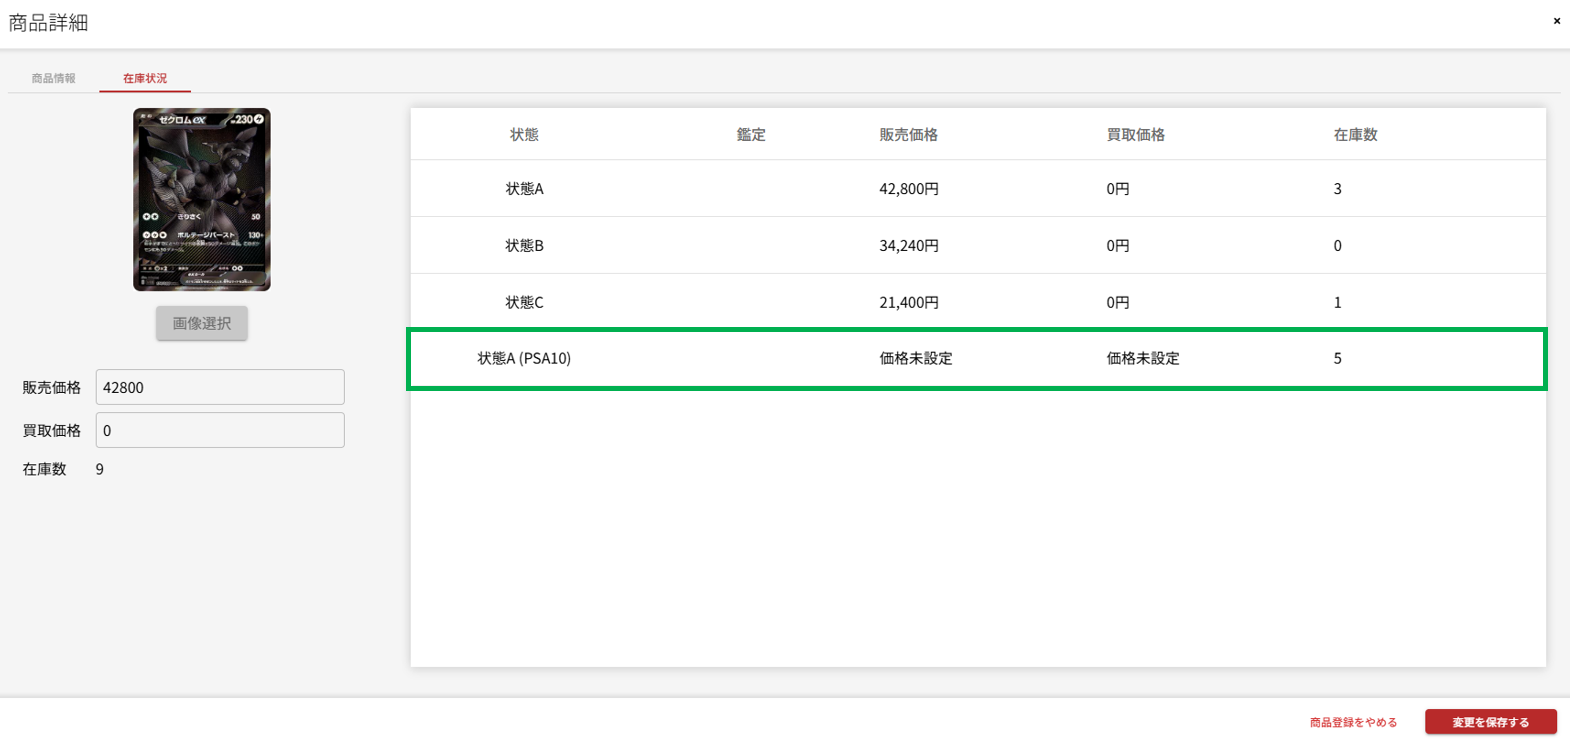Click the 商品登録をやめる link
The image size is (1570, 745).
pyautogui.click(x=1353, y=722)
